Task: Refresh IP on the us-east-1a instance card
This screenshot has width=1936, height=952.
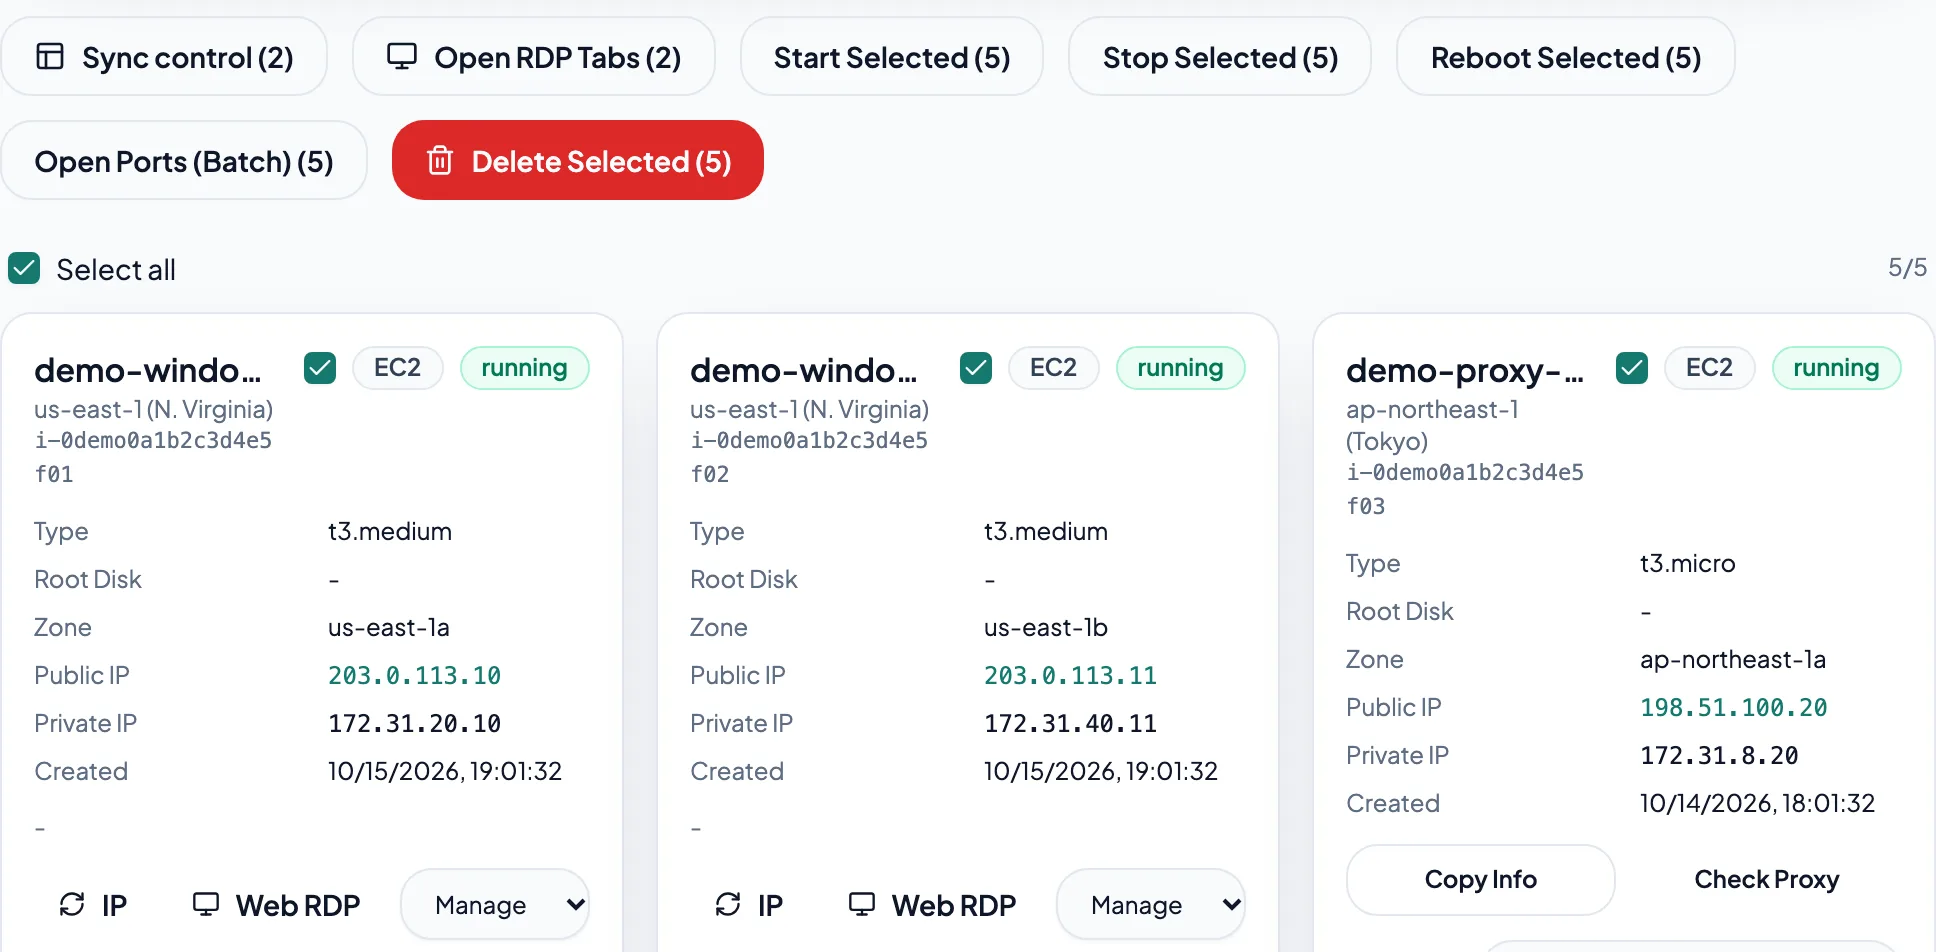Action: [93, 905]
